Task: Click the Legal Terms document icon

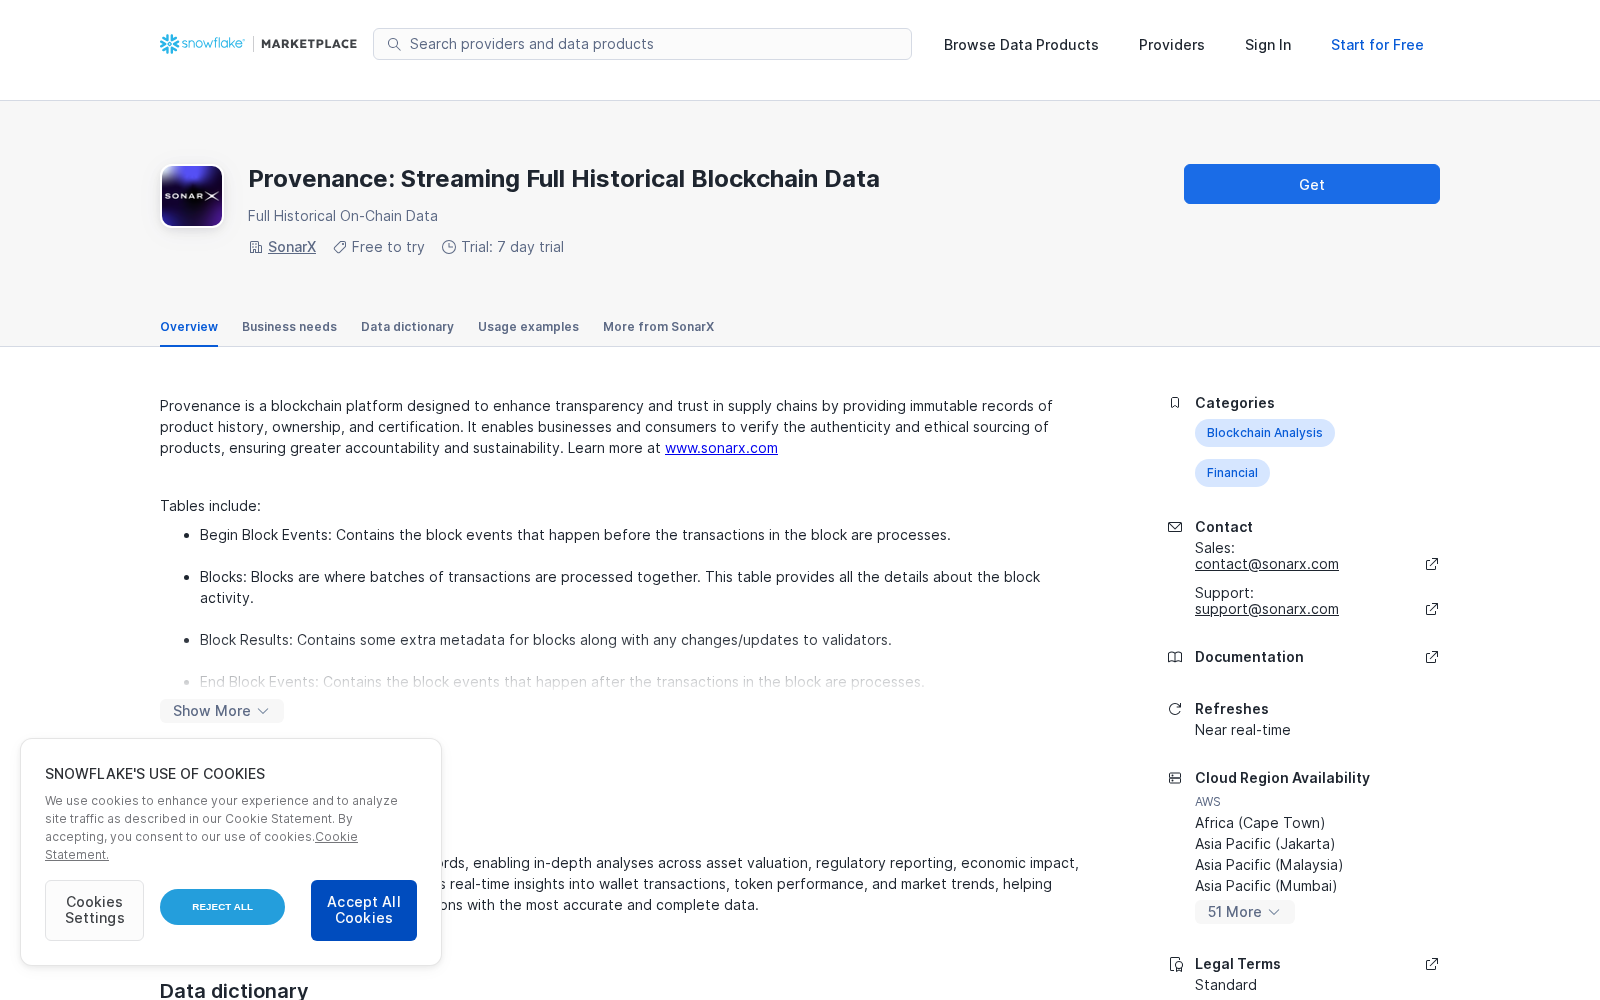Action: (x=1176, y=964)
